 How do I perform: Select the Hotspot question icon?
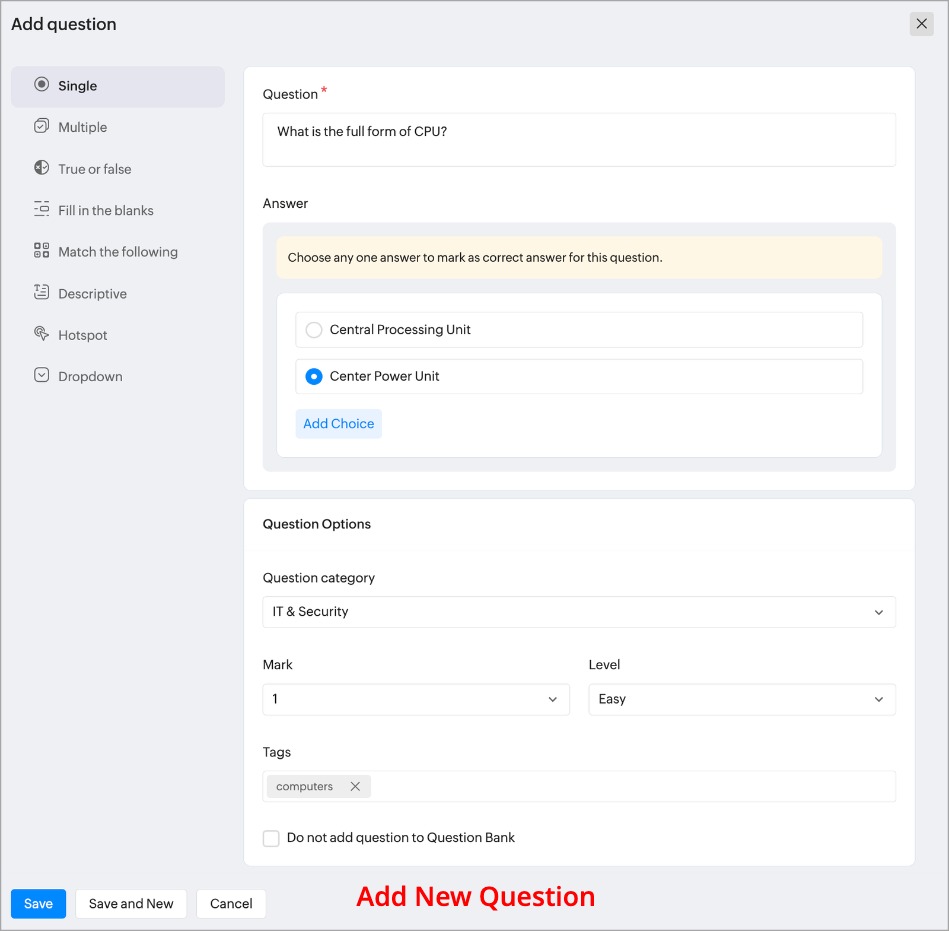[x=41, y=334]
